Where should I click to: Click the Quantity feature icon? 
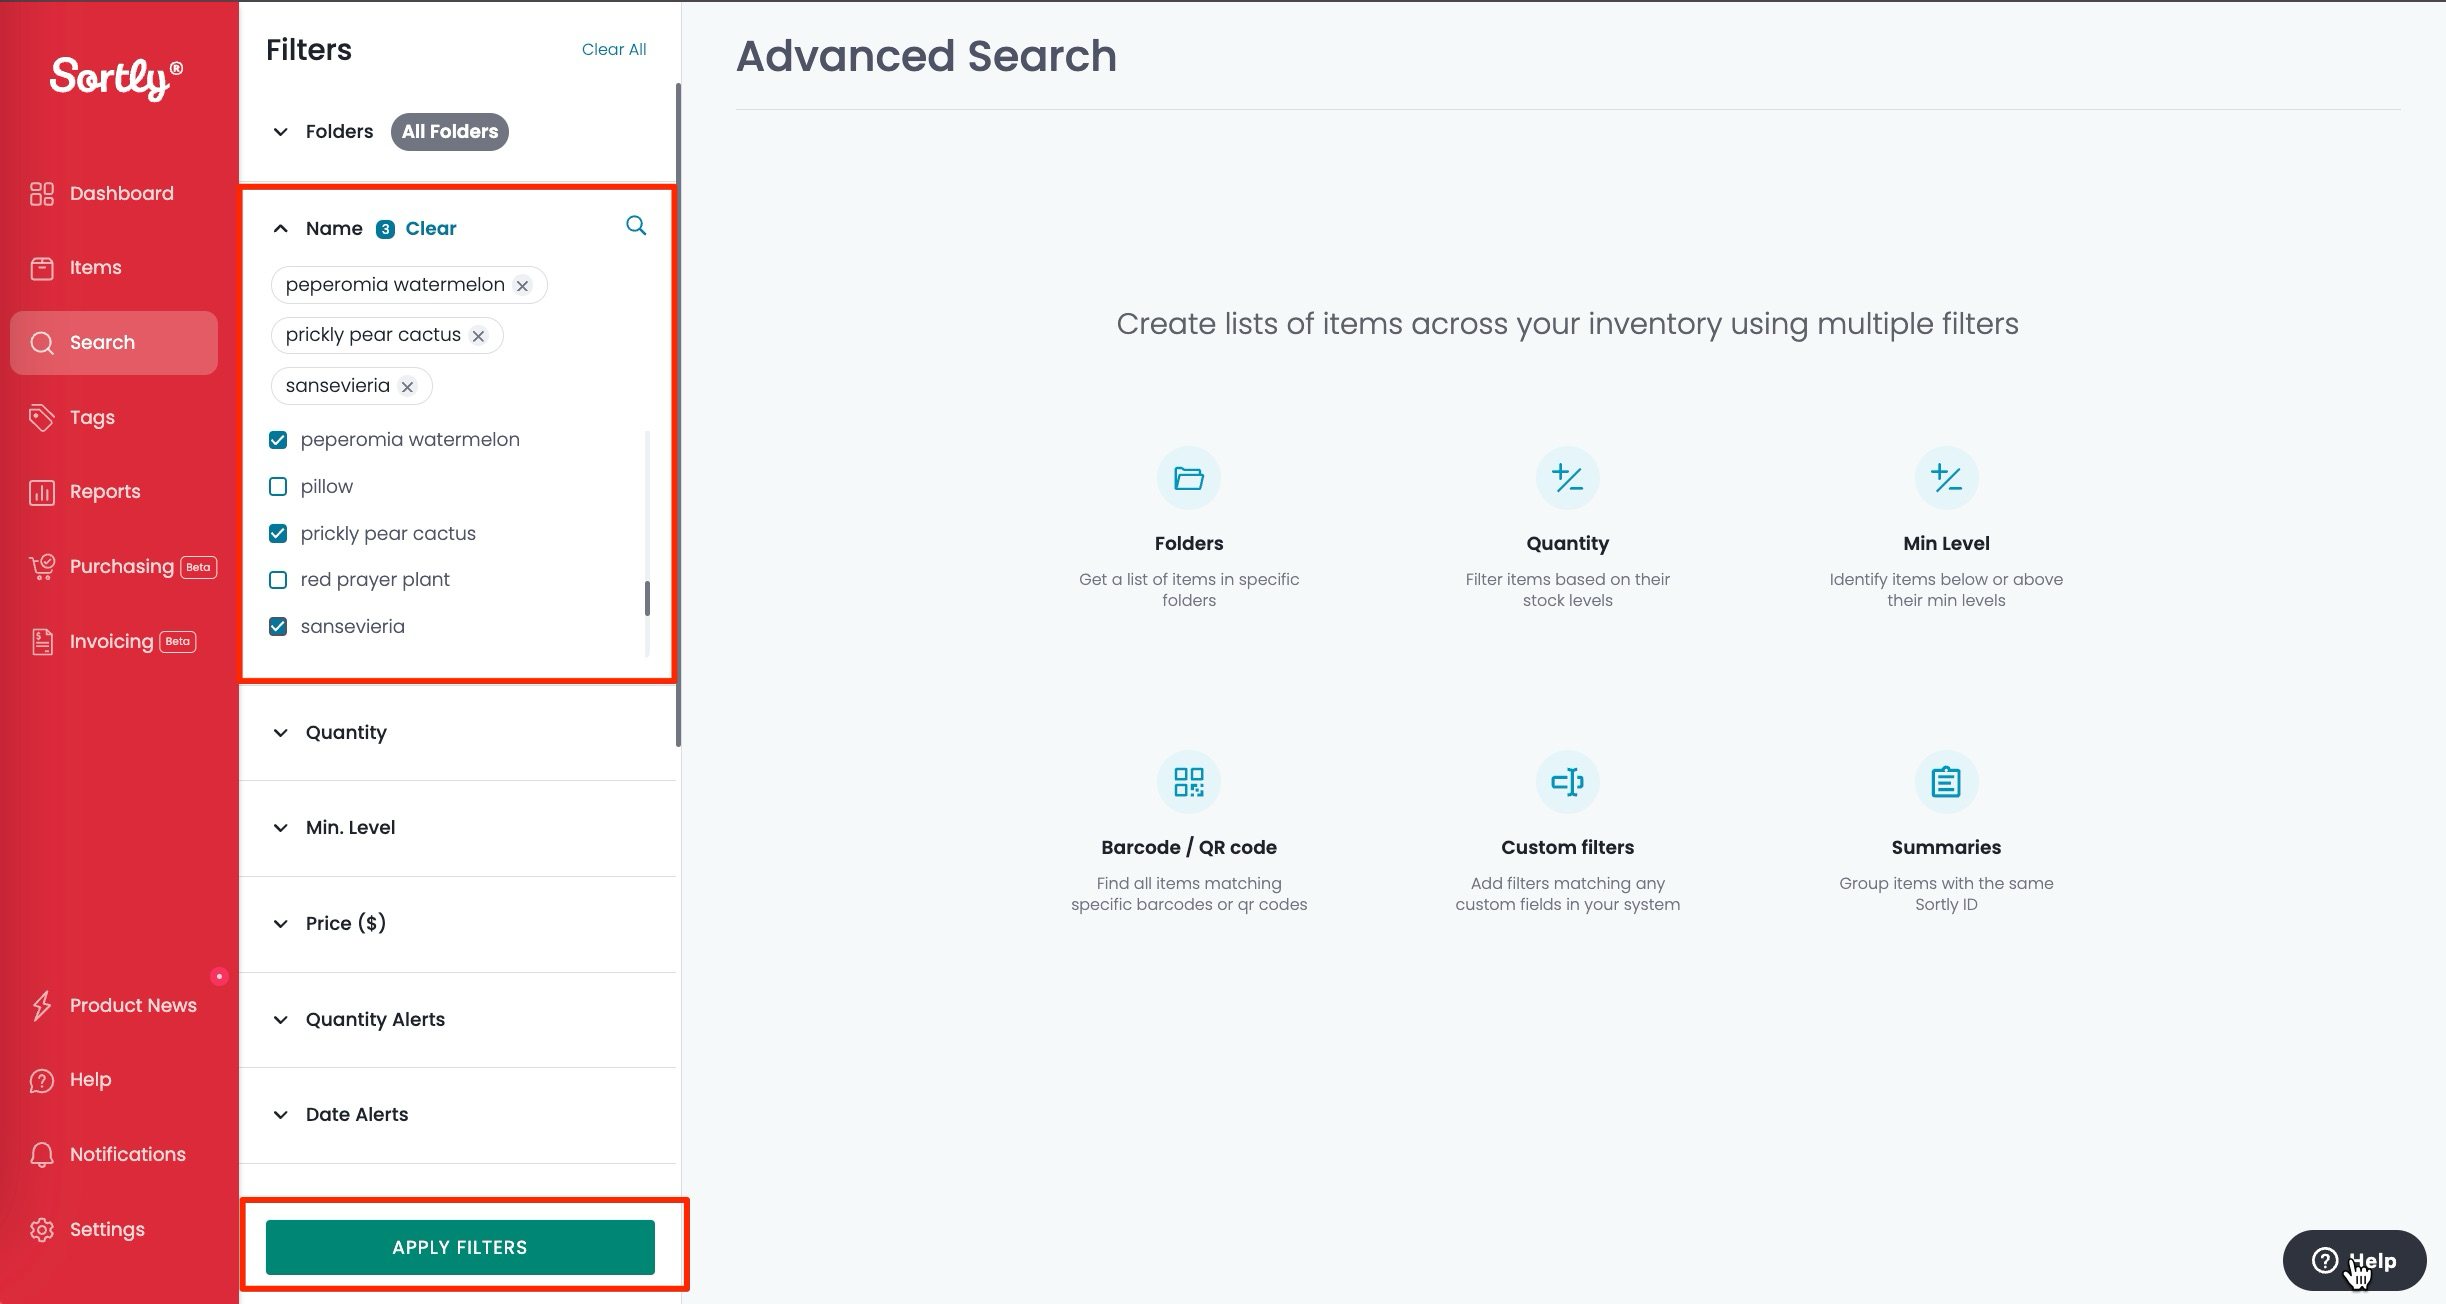click(1568, 478)
